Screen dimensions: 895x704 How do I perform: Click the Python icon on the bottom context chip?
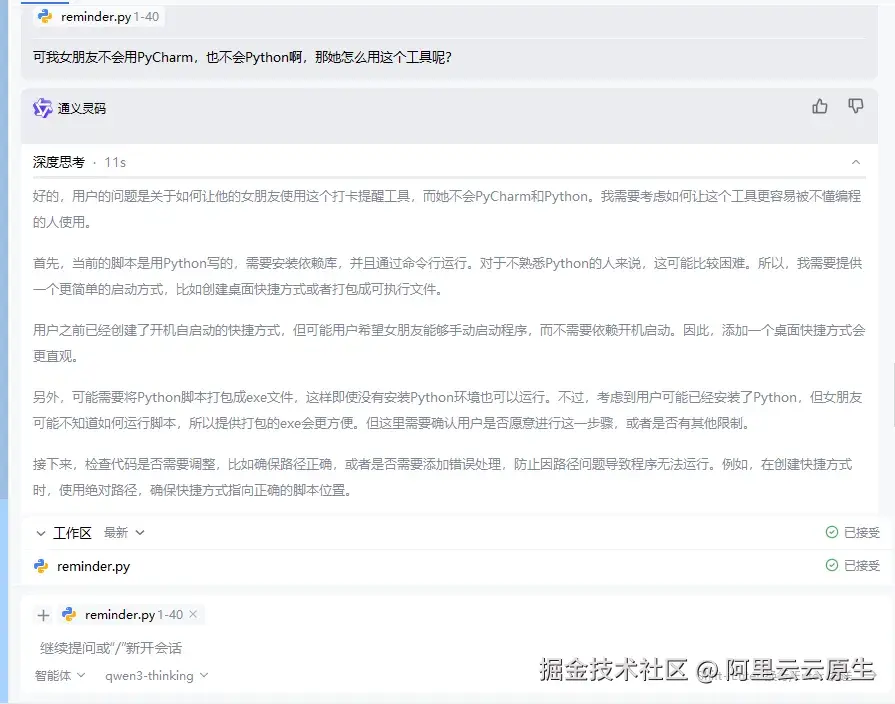click(x=67, y=615)
